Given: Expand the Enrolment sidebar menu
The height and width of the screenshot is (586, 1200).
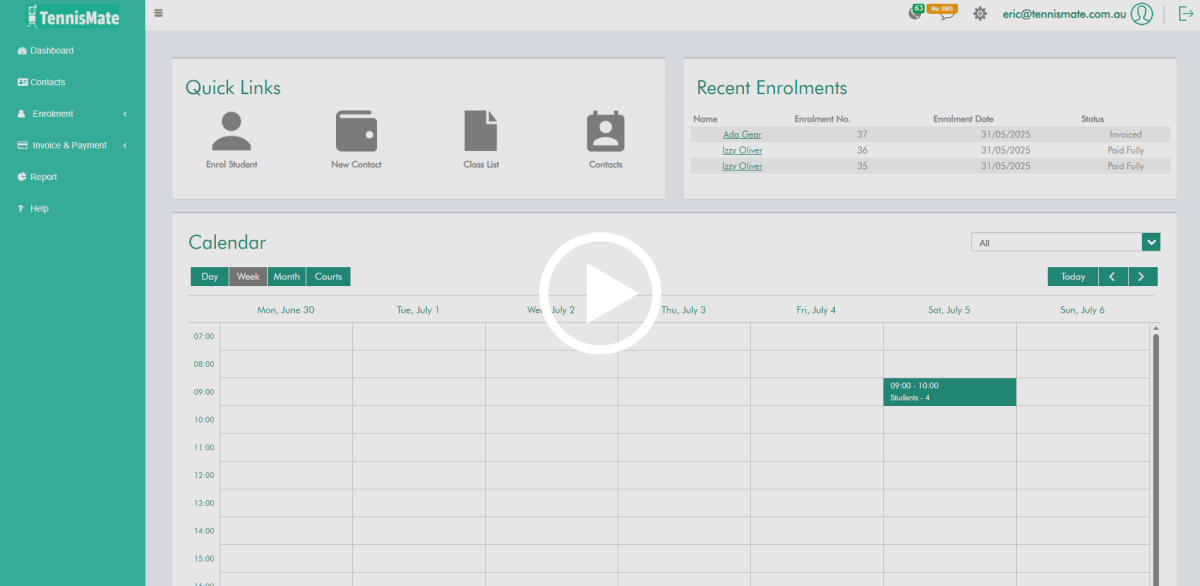Looking at the screenshot, I should (x=72, y=114).
